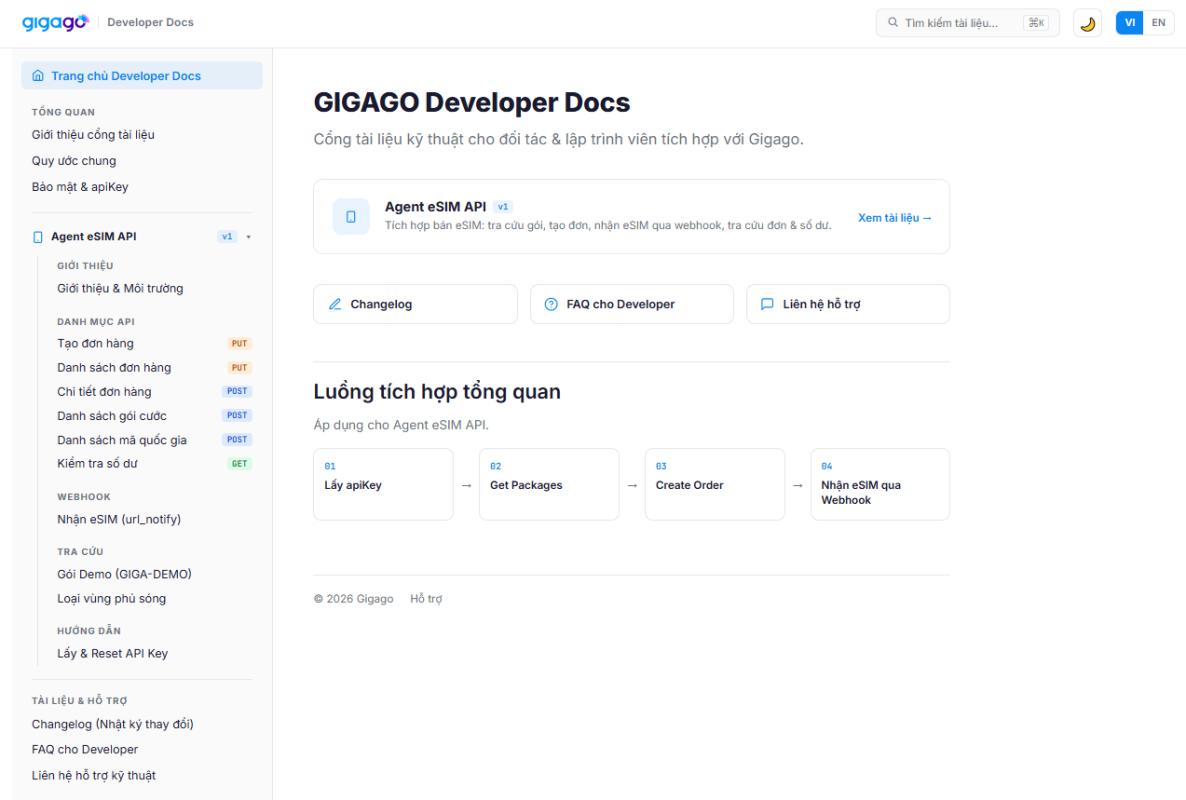Select step 01 Lấy apiKey card

(x=383, y=484)
